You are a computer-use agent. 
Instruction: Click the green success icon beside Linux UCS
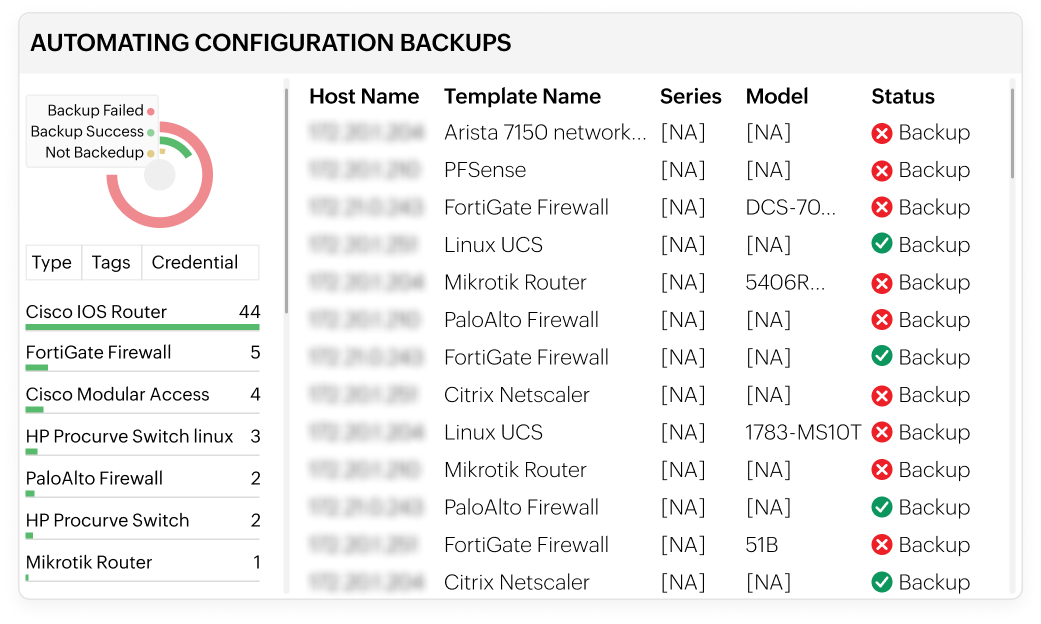pyautogui.click(x=881, y=244)
